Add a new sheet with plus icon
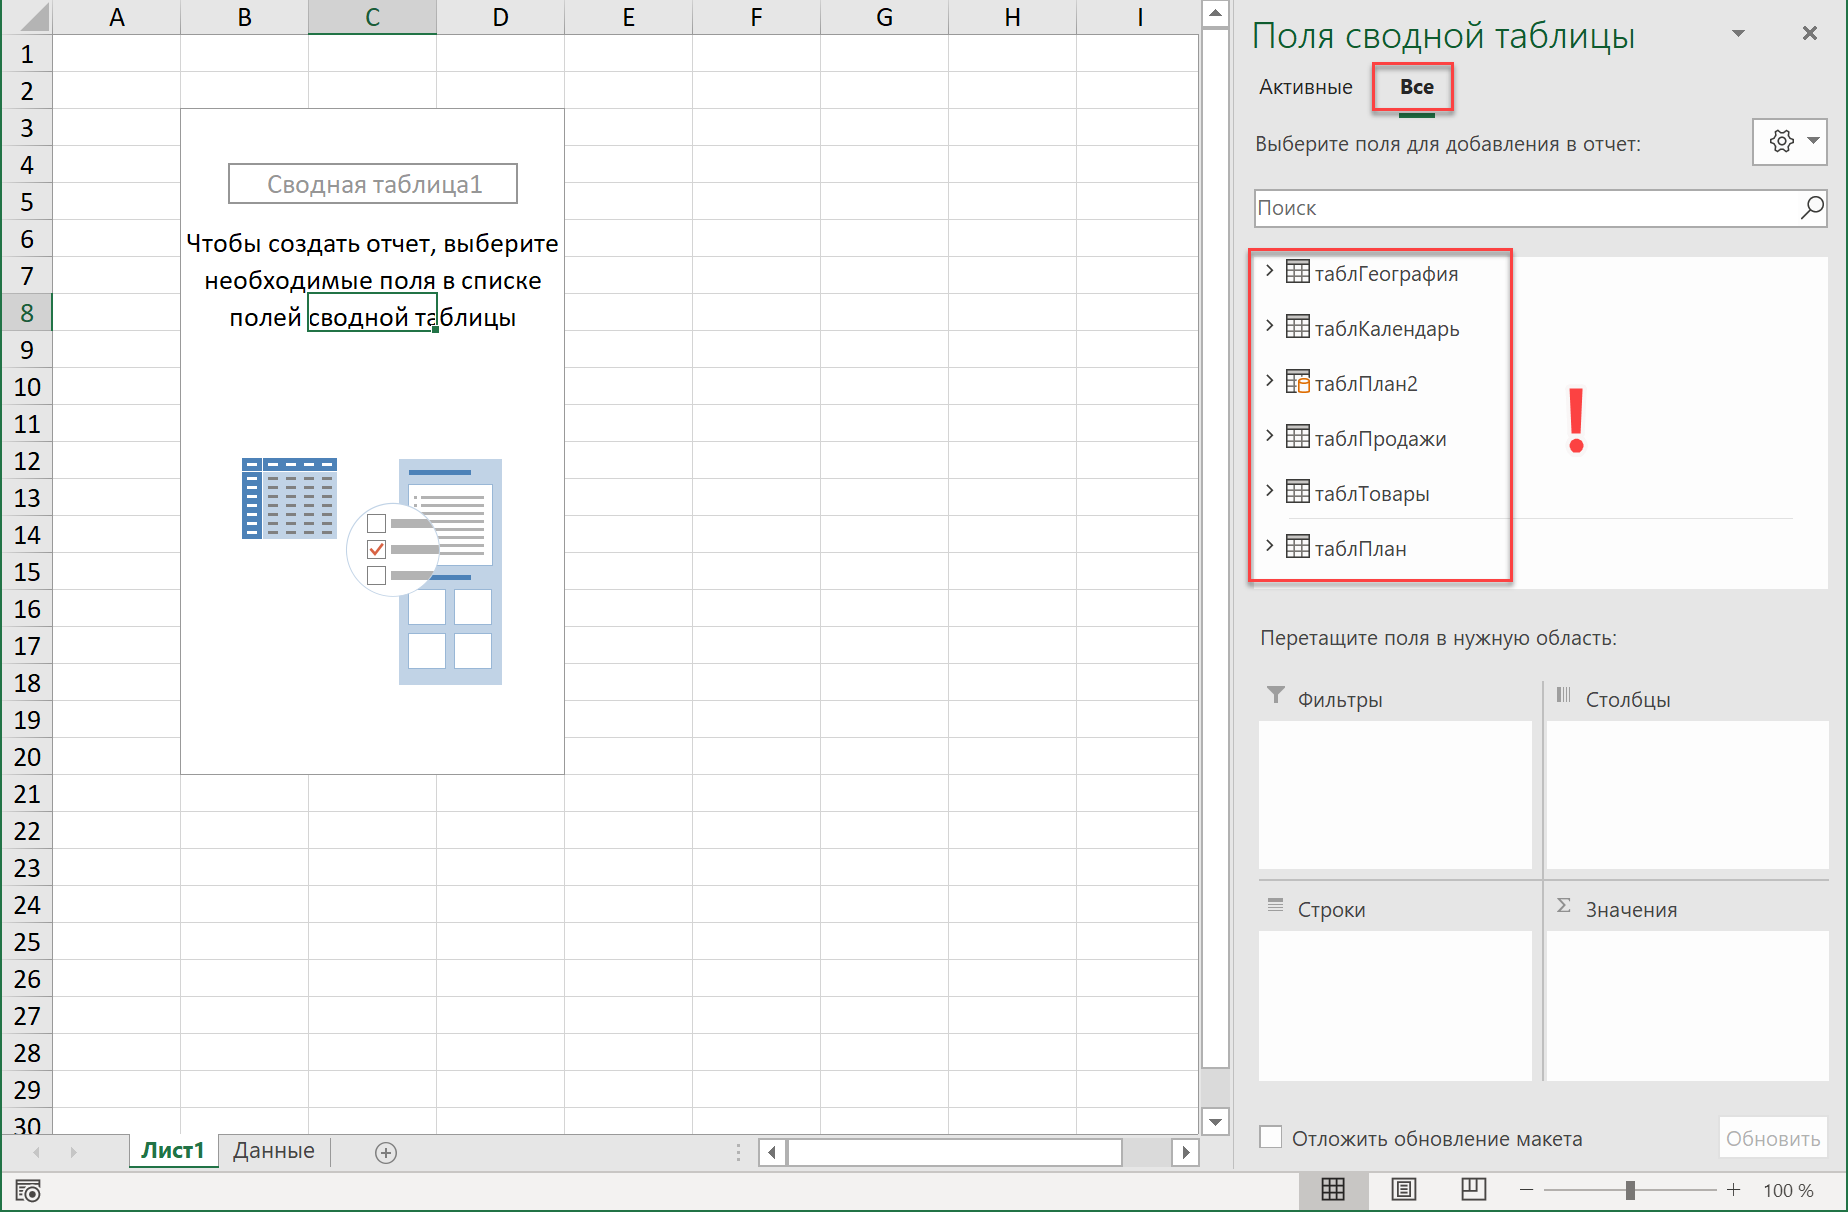 (386, 1153)
